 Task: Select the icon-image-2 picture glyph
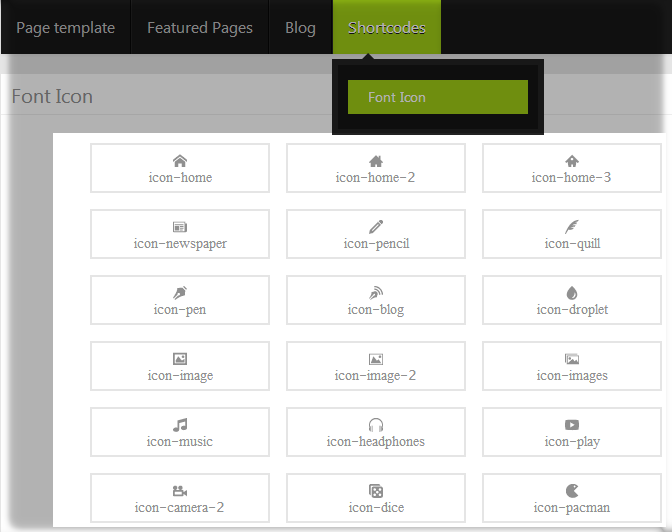click(x=376, y=359)
